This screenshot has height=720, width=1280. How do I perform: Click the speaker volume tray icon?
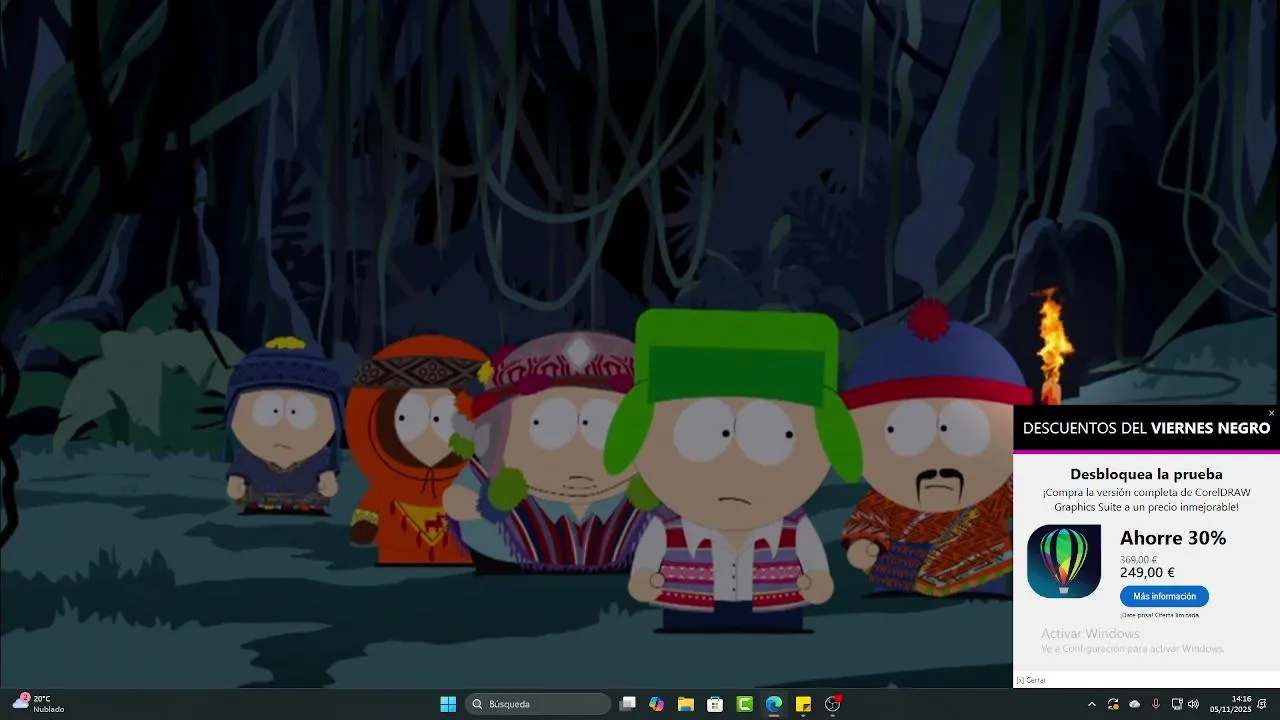(1193, 704)
